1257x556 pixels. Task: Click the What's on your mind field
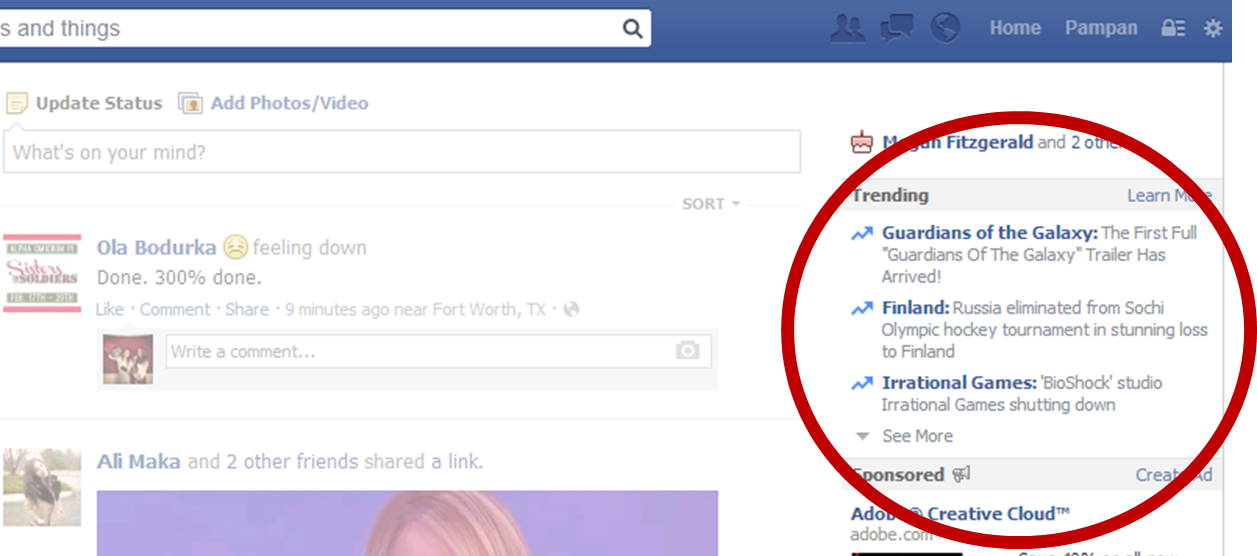click(x=400, y=153)
